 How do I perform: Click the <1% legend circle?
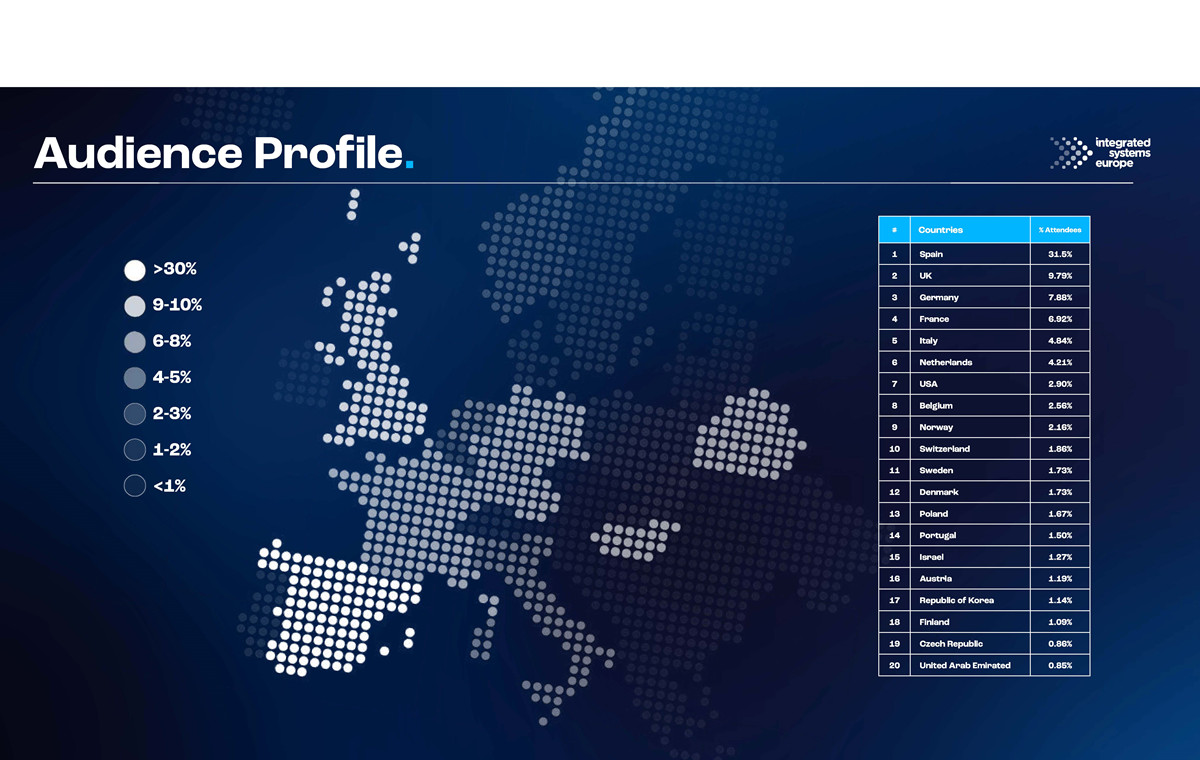click(135, 486)
